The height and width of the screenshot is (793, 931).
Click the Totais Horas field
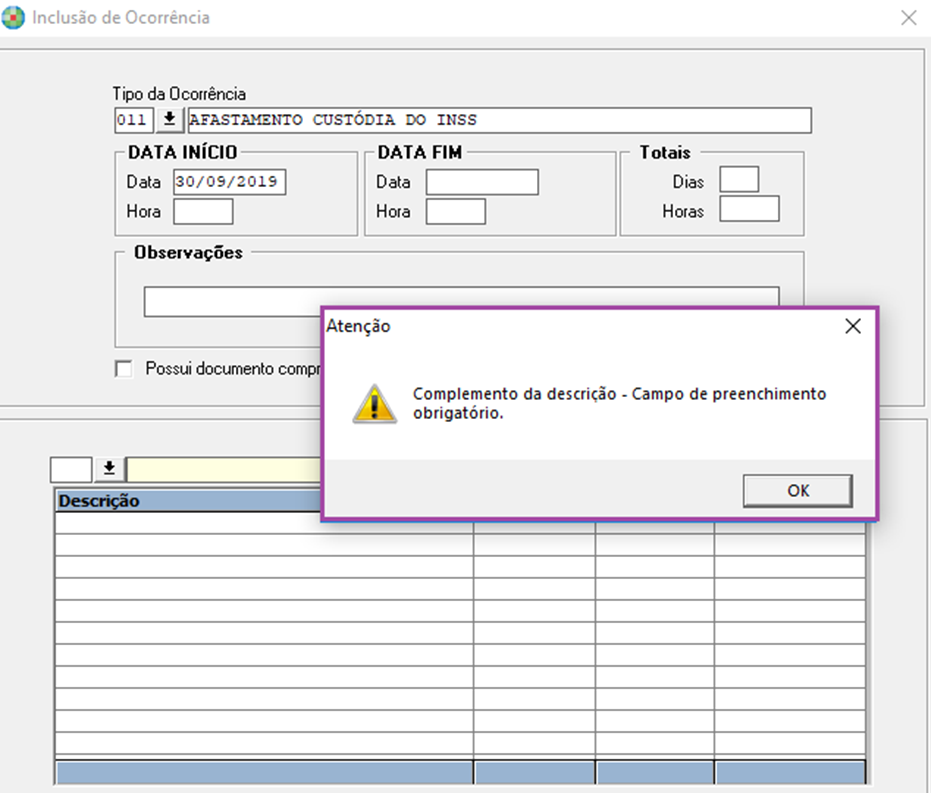749,209
